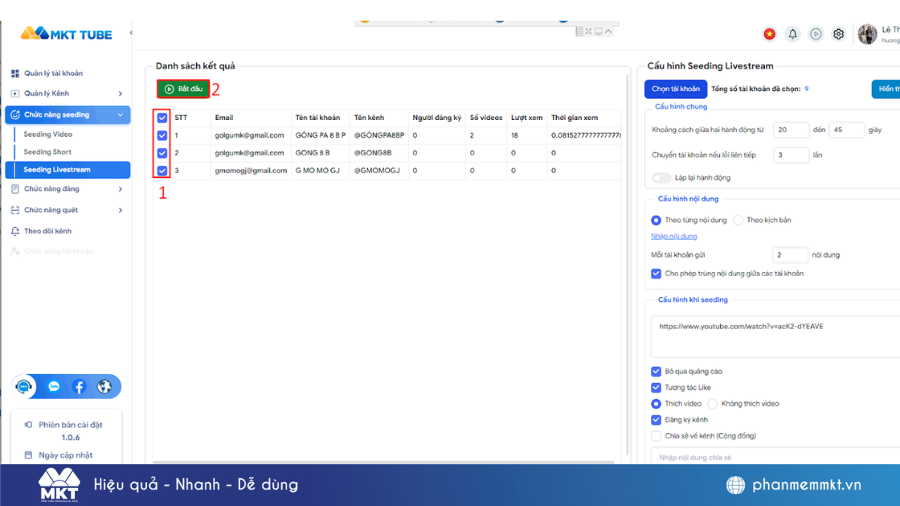Click the Chức năng đăng icon
The width and height of the screenshot is (900, 506).
pos(15,189)
